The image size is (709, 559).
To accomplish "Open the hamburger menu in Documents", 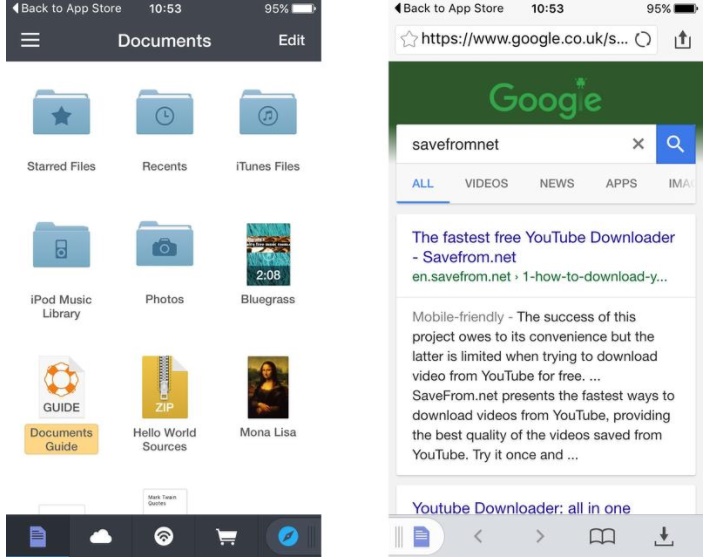I will click(x=30, y=40).
